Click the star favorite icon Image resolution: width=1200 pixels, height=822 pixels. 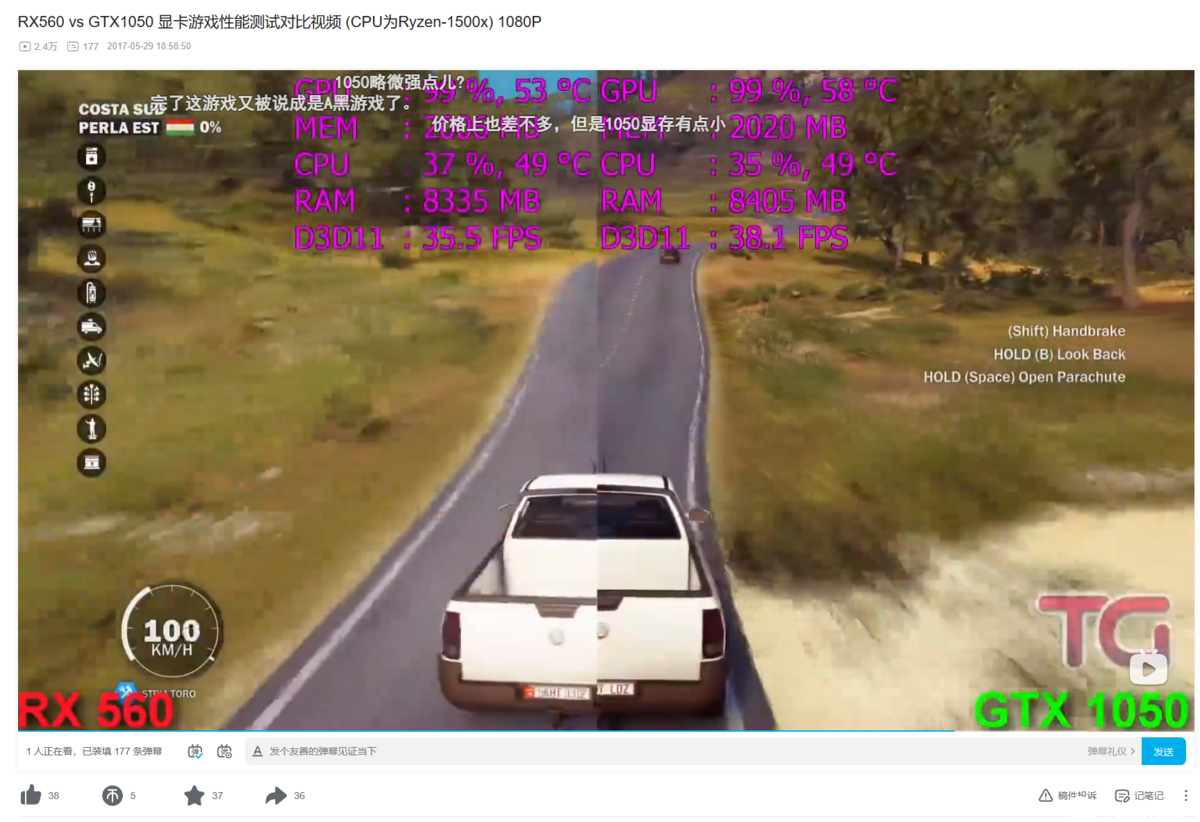194,795
